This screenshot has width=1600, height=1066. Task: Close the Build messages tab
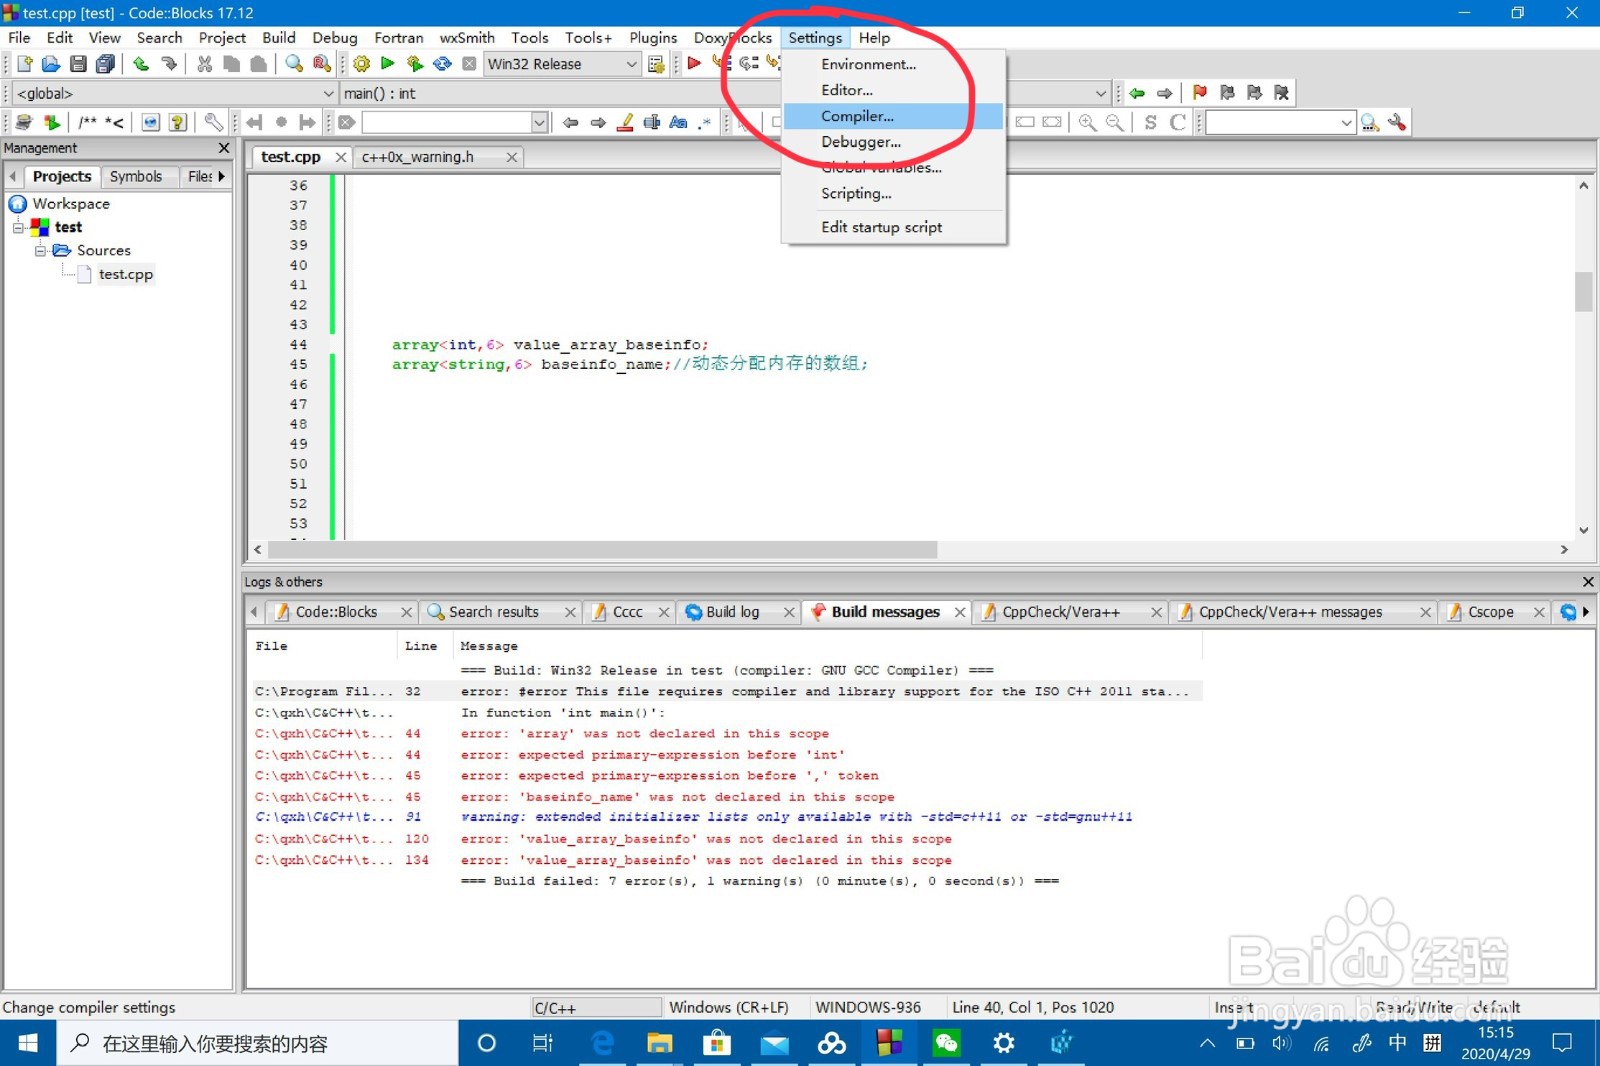tap(960, 612)
